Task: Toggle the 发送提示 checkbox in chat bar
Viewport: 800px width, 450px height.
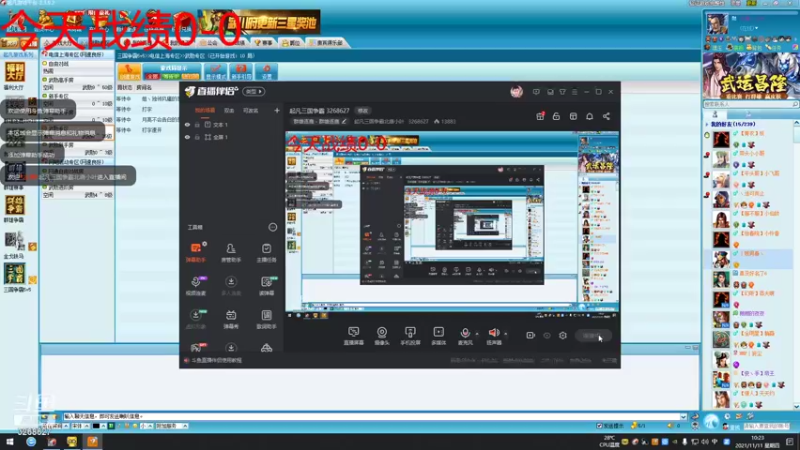Action: tap(599, 426)
